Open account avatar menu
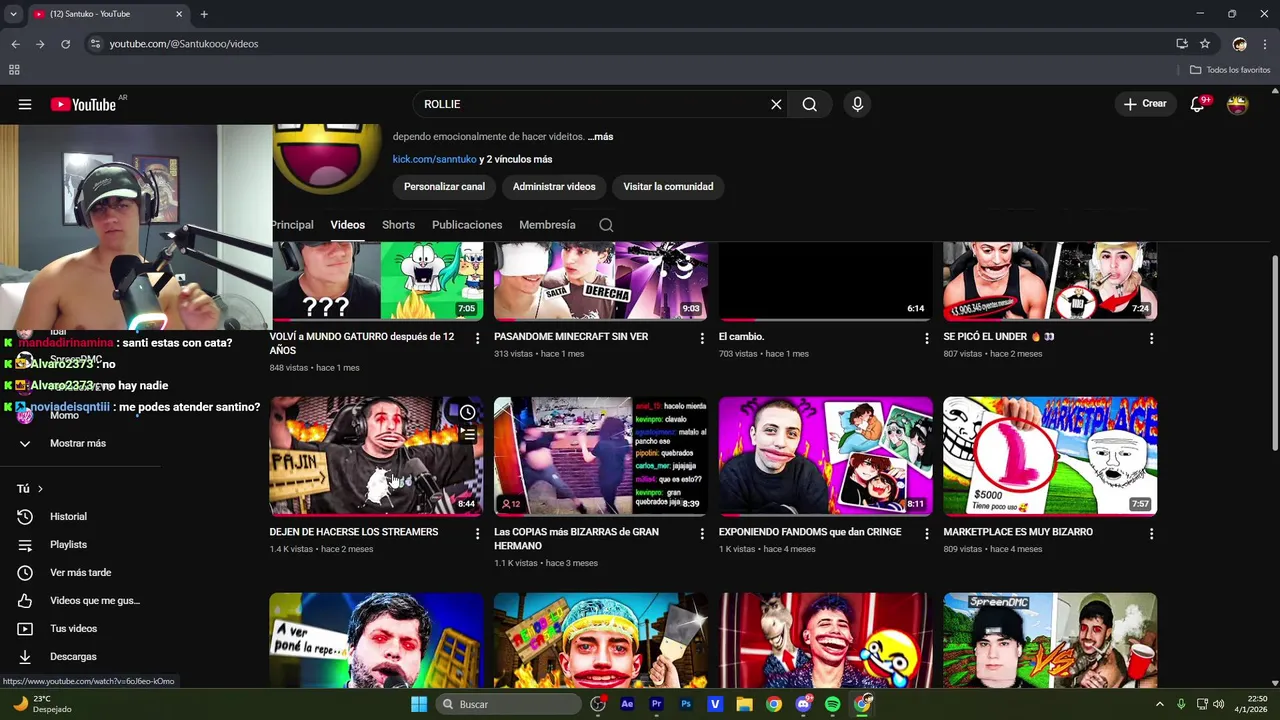 [1238, 104]
